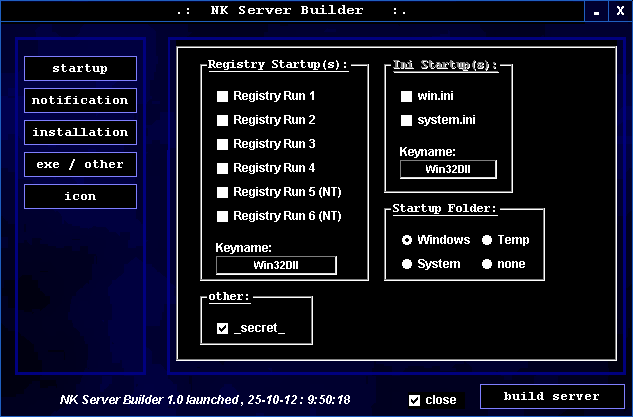
Task: Uncheck the _secret_ option
Action: 223,328
